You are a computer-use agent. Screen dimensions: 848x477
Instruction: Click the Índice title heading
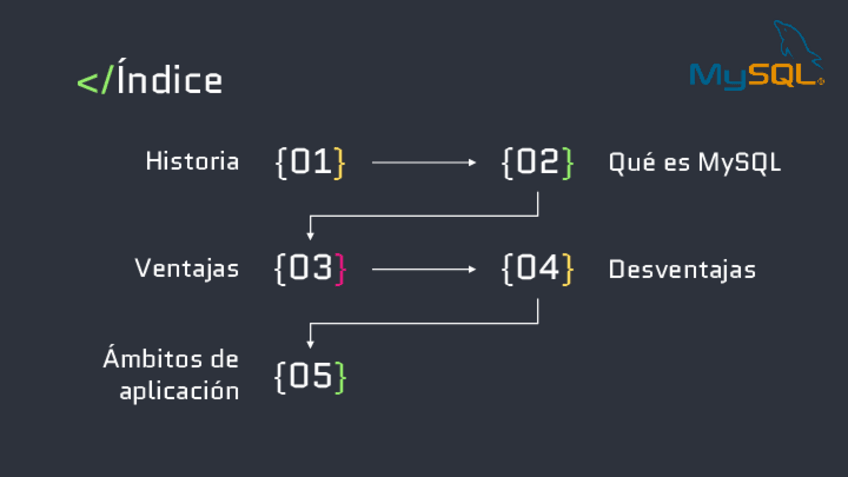pos(170,80)
